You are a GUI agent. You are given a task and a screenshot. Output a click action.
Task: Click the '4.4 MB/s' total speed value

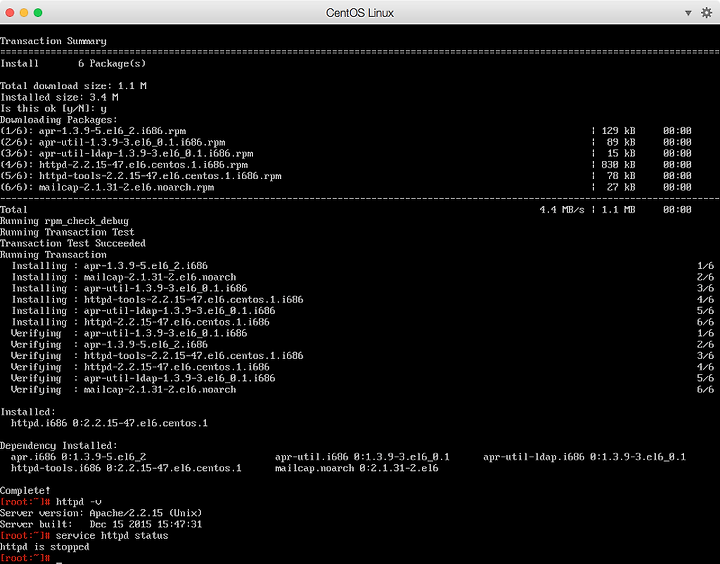(562, 210)
